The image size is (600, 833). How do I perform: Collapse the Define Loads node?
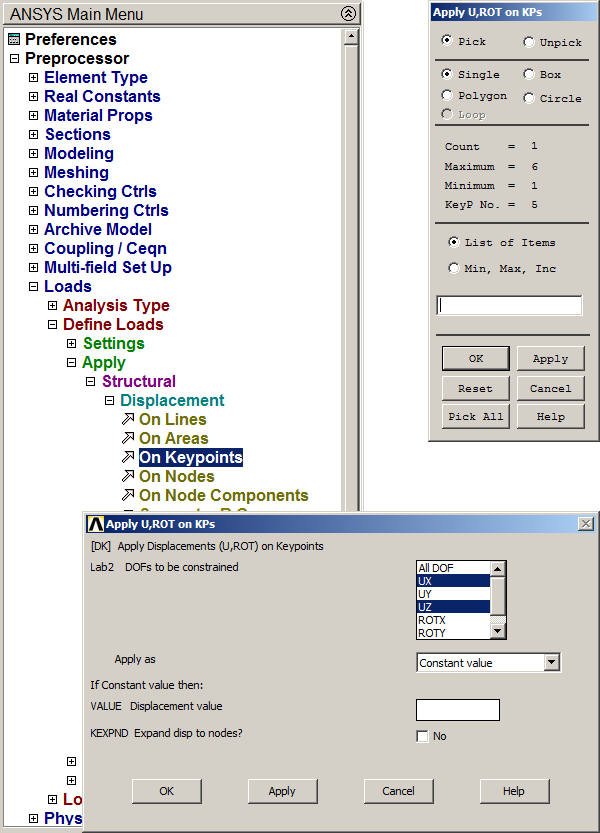pos(53,325)
